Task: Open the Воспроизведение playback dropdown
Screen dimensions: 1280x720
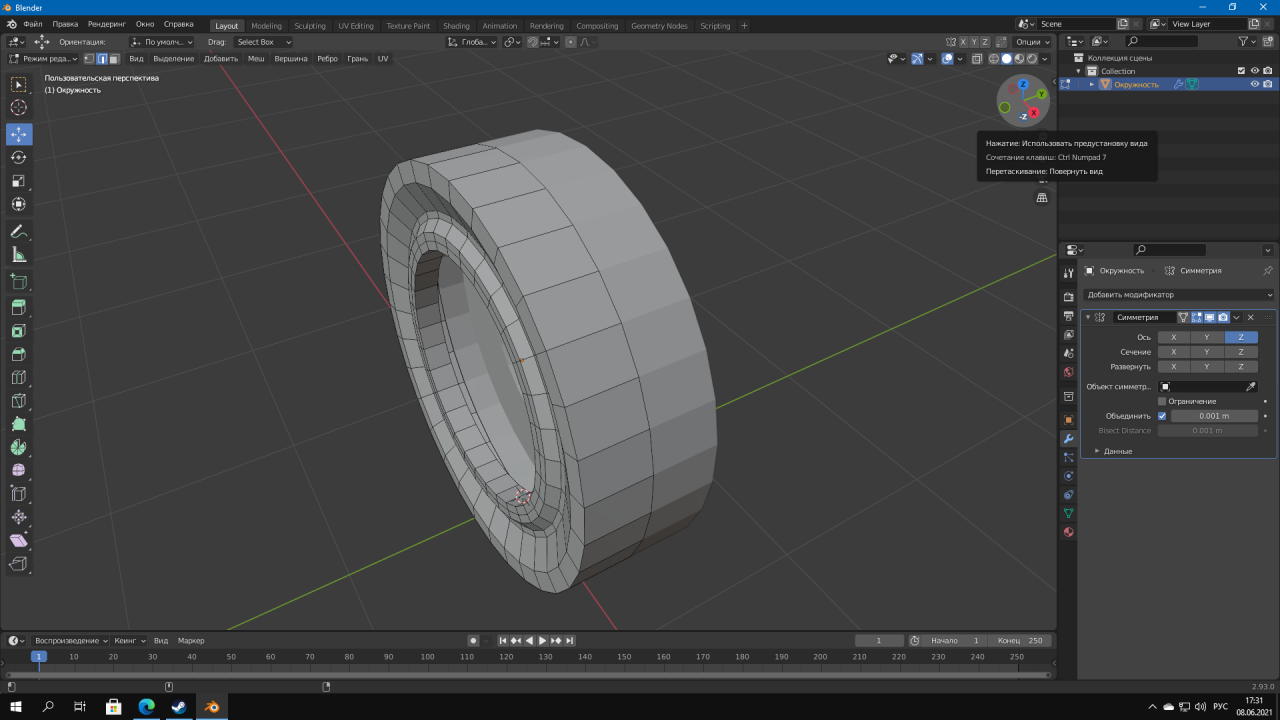Action: [x=70, y=640]
